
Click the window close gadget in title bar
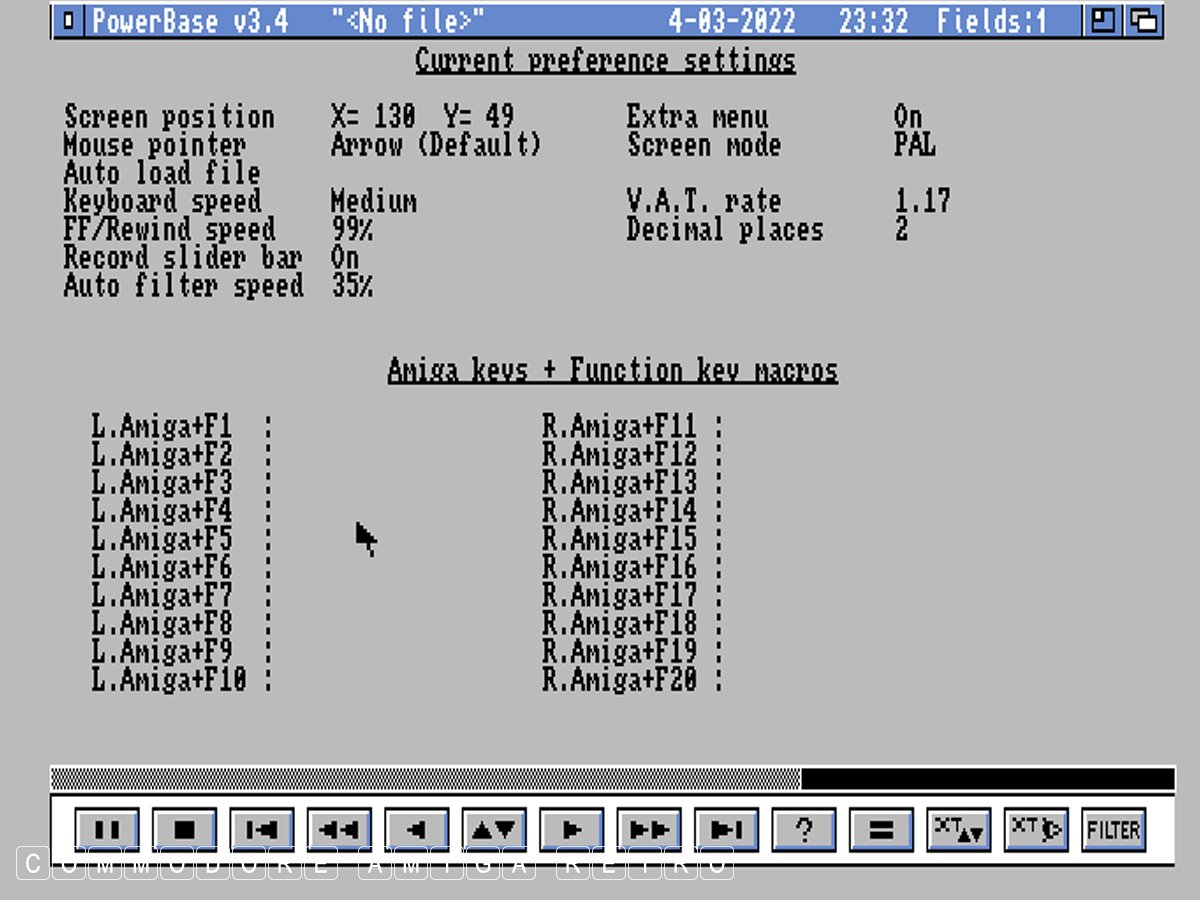(x=68, y=21)
